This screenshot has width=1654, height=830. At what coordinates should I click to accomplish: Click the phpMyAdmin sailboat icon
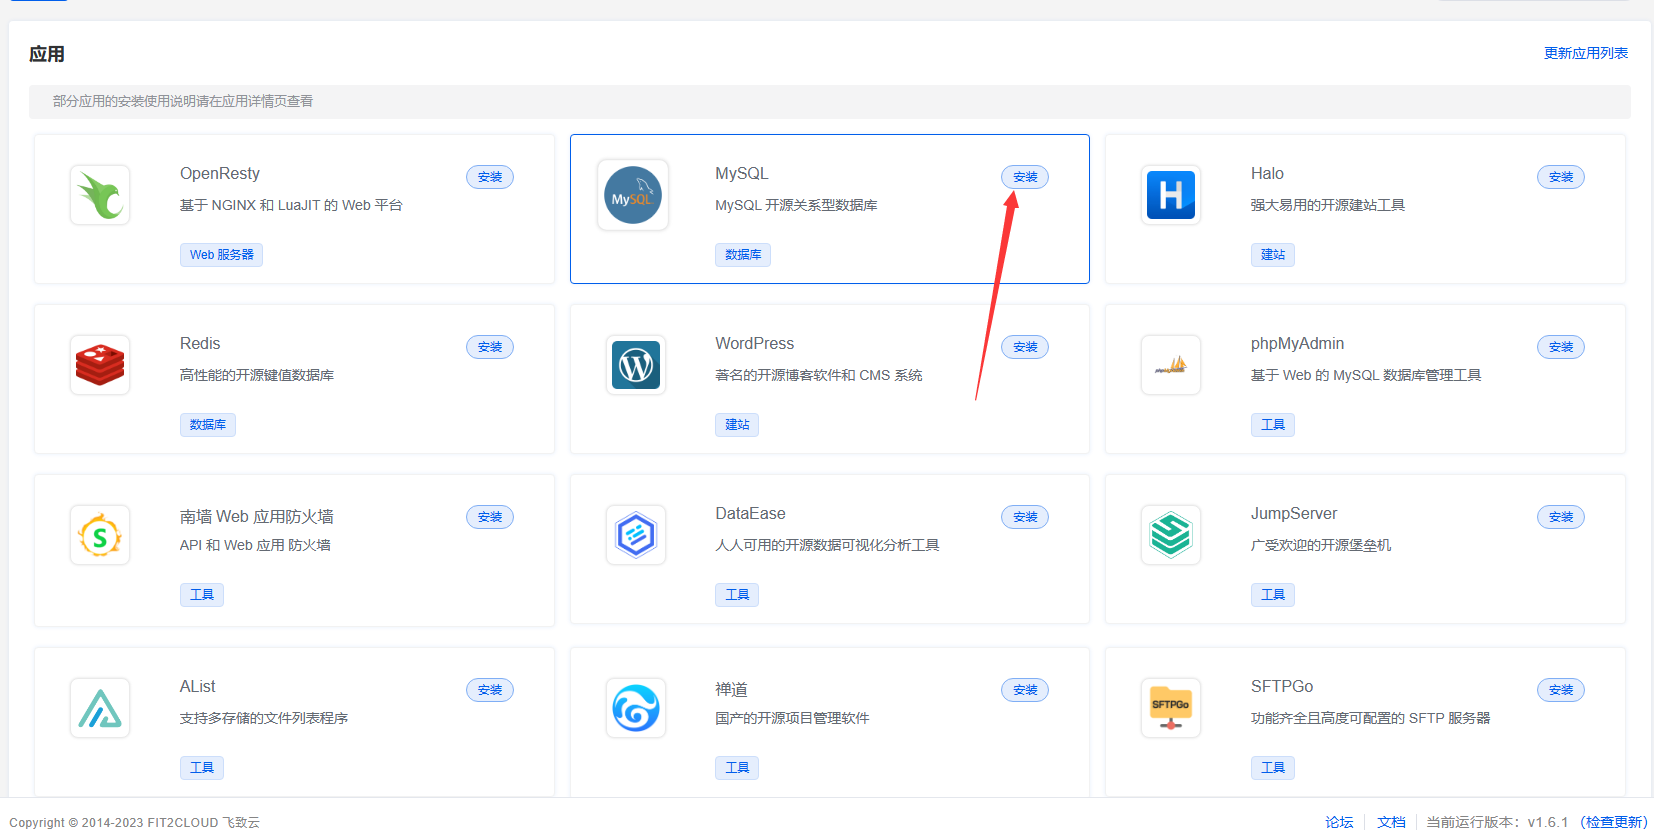pos(1171,365)
